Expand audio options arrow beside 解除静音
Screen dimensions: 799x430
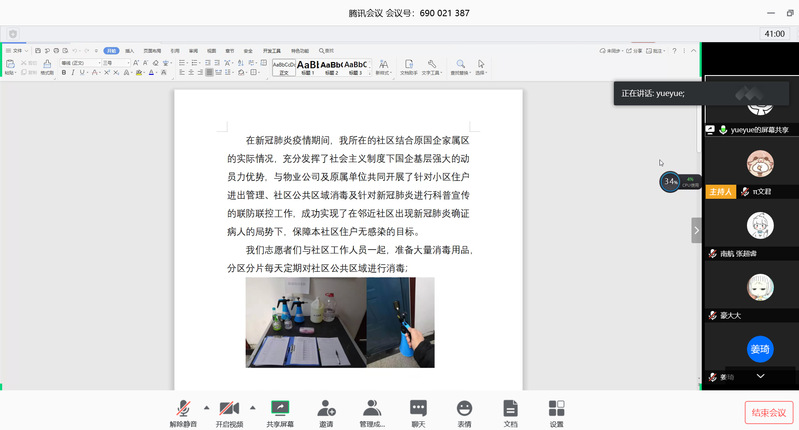coord(206,407)
